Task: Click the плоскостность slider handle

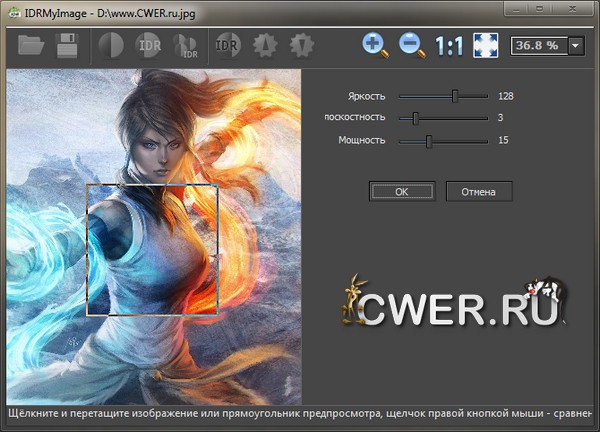Action: [x=414, y=118]
